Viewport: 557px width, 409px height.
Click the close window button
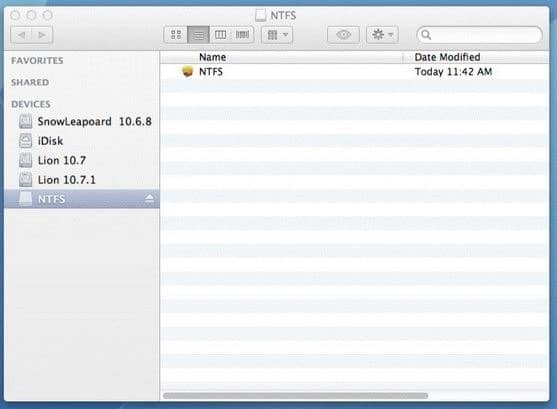point(15,15)
